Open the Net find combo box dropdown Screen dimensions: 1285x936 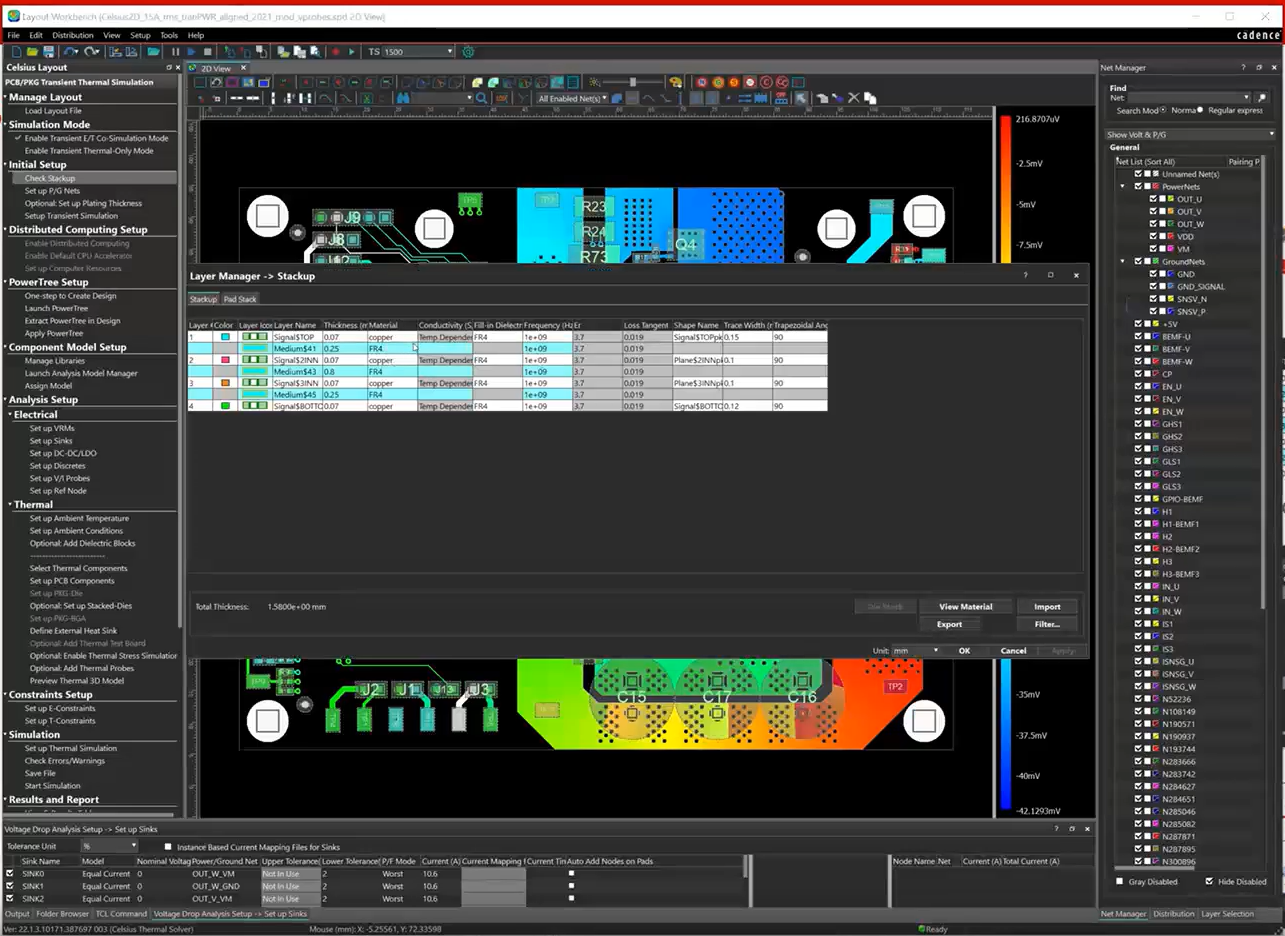[1247, 97]
